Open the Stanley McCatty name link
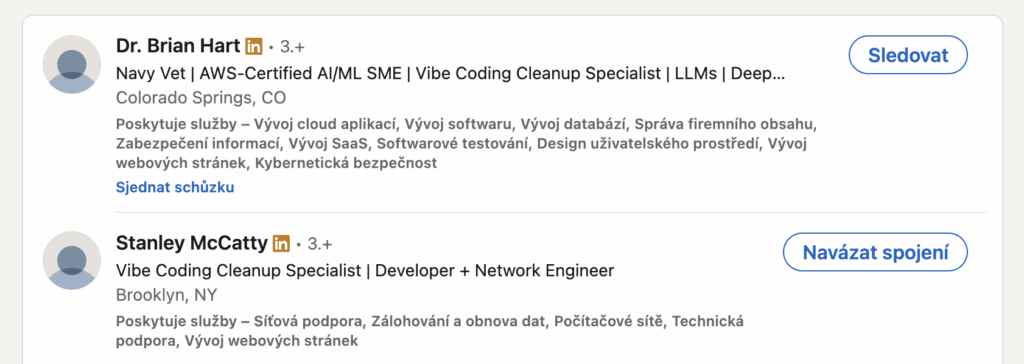Viewport: 1024px width, 364px height. [192, 243]
